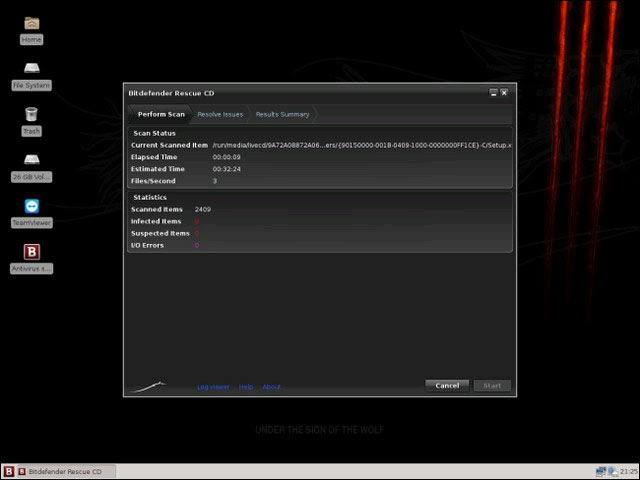Switch to the Results Summary tab
640x480 pixels.
(x=282, y=115)
